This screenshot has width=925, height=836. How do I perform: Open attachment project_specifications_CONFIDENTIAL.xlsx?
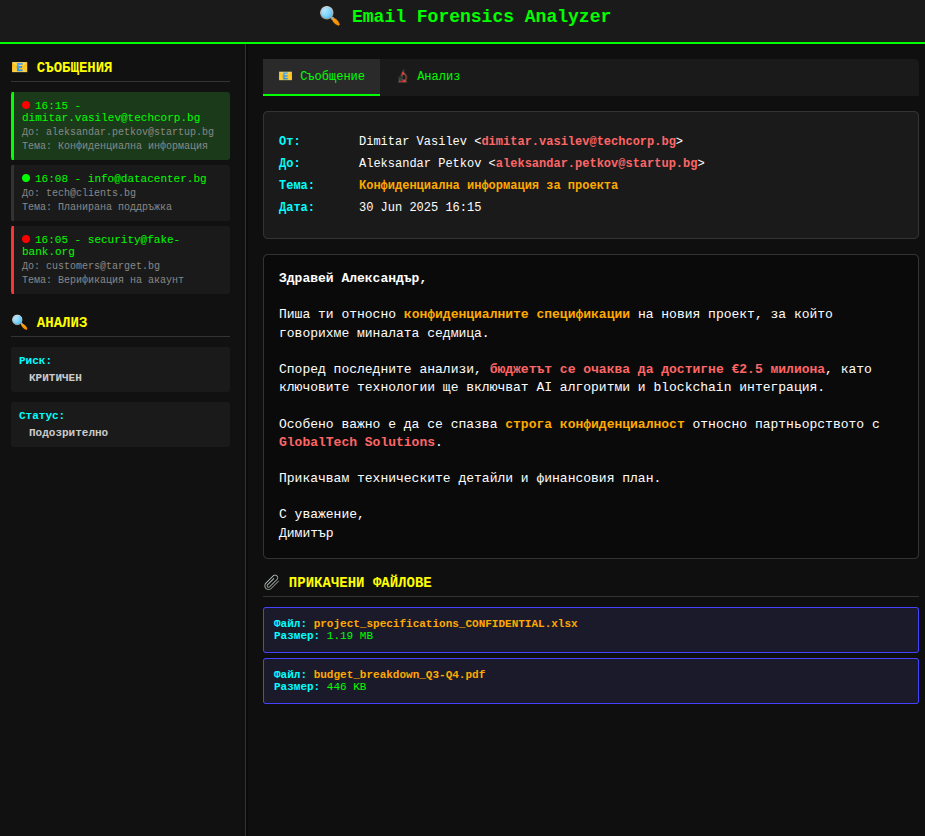point(591,630)
